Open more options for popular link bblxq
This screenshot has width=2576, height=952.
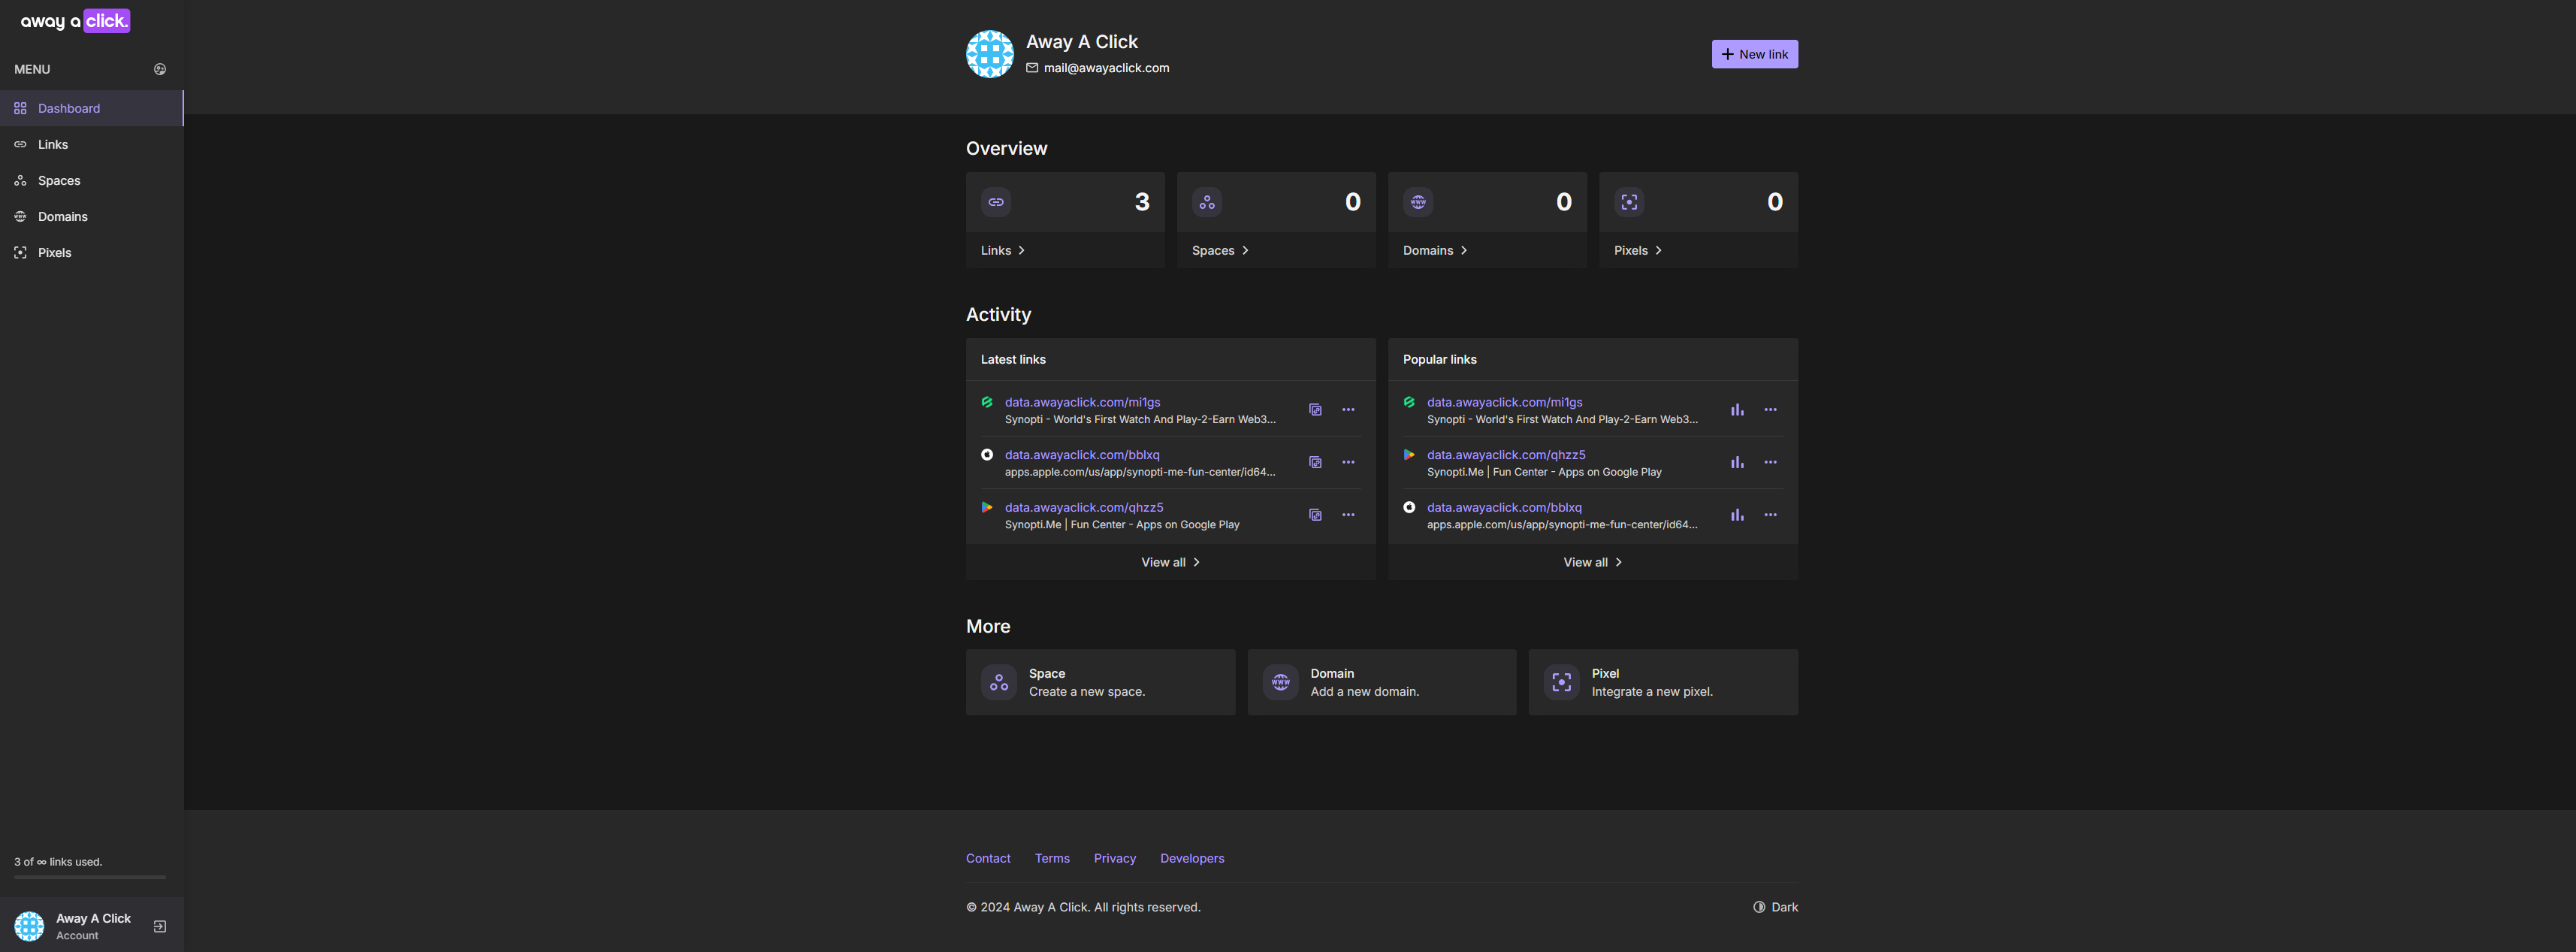(x=1770, y=515)
